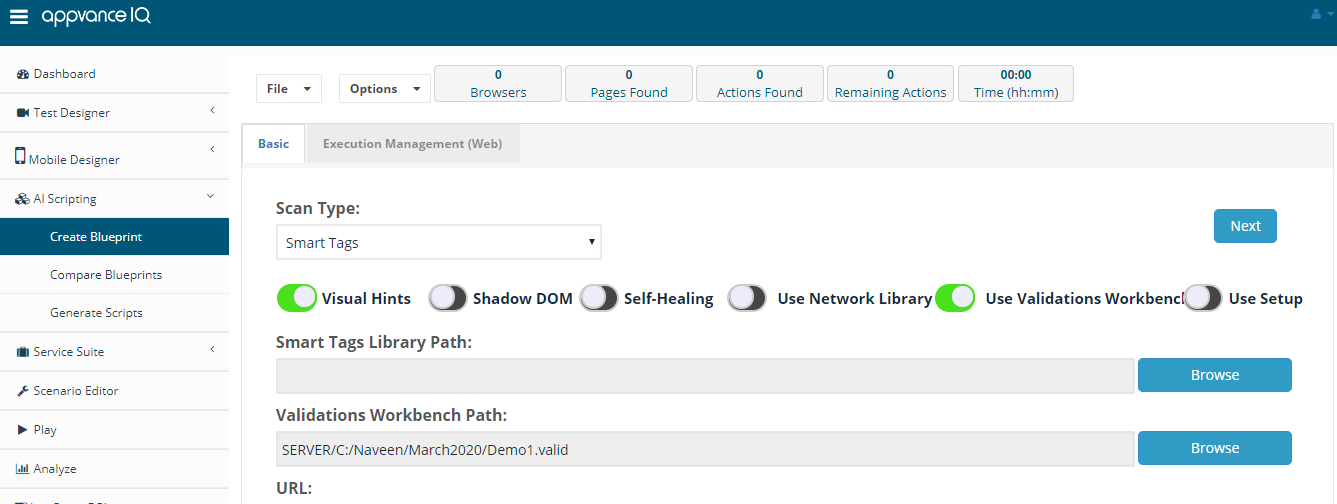Open the File dropdown
Image resolution: width=1337 pixels, height=504 pixels.
tap(289, 89)
